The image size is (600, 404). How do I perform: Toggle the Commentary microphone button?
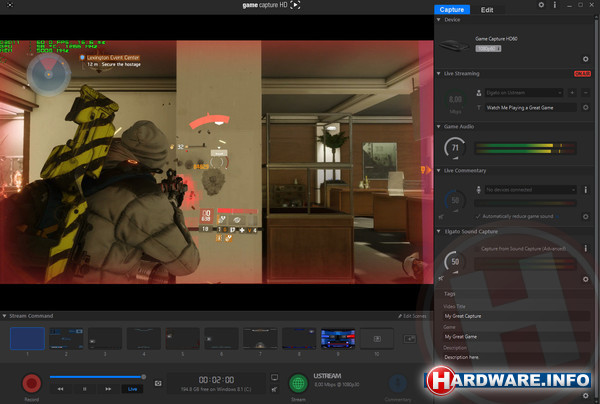[x=398, y=383]
